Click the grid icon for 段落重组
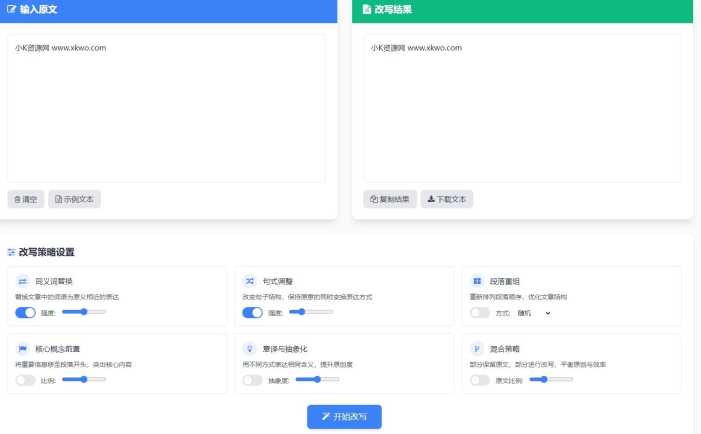The image size is (701, 434). tap(477, 281)
